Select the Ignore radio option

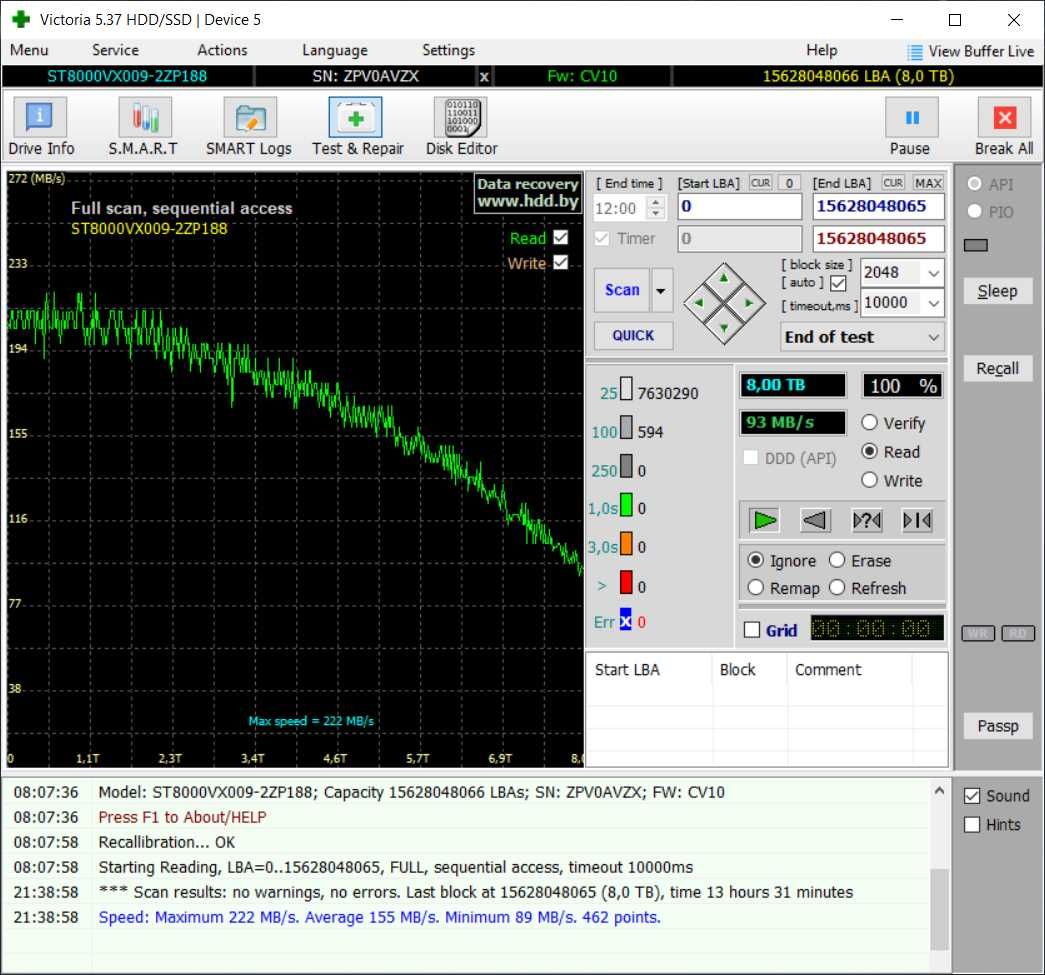(755, 560)
